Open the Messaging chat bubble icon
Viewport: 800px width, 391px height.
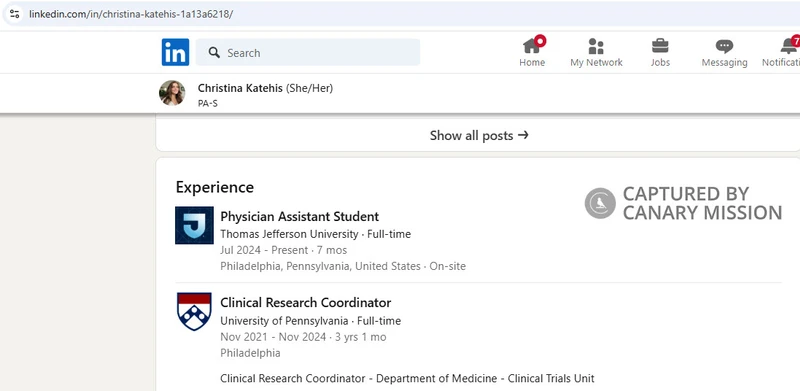click(x=724, y=46)
